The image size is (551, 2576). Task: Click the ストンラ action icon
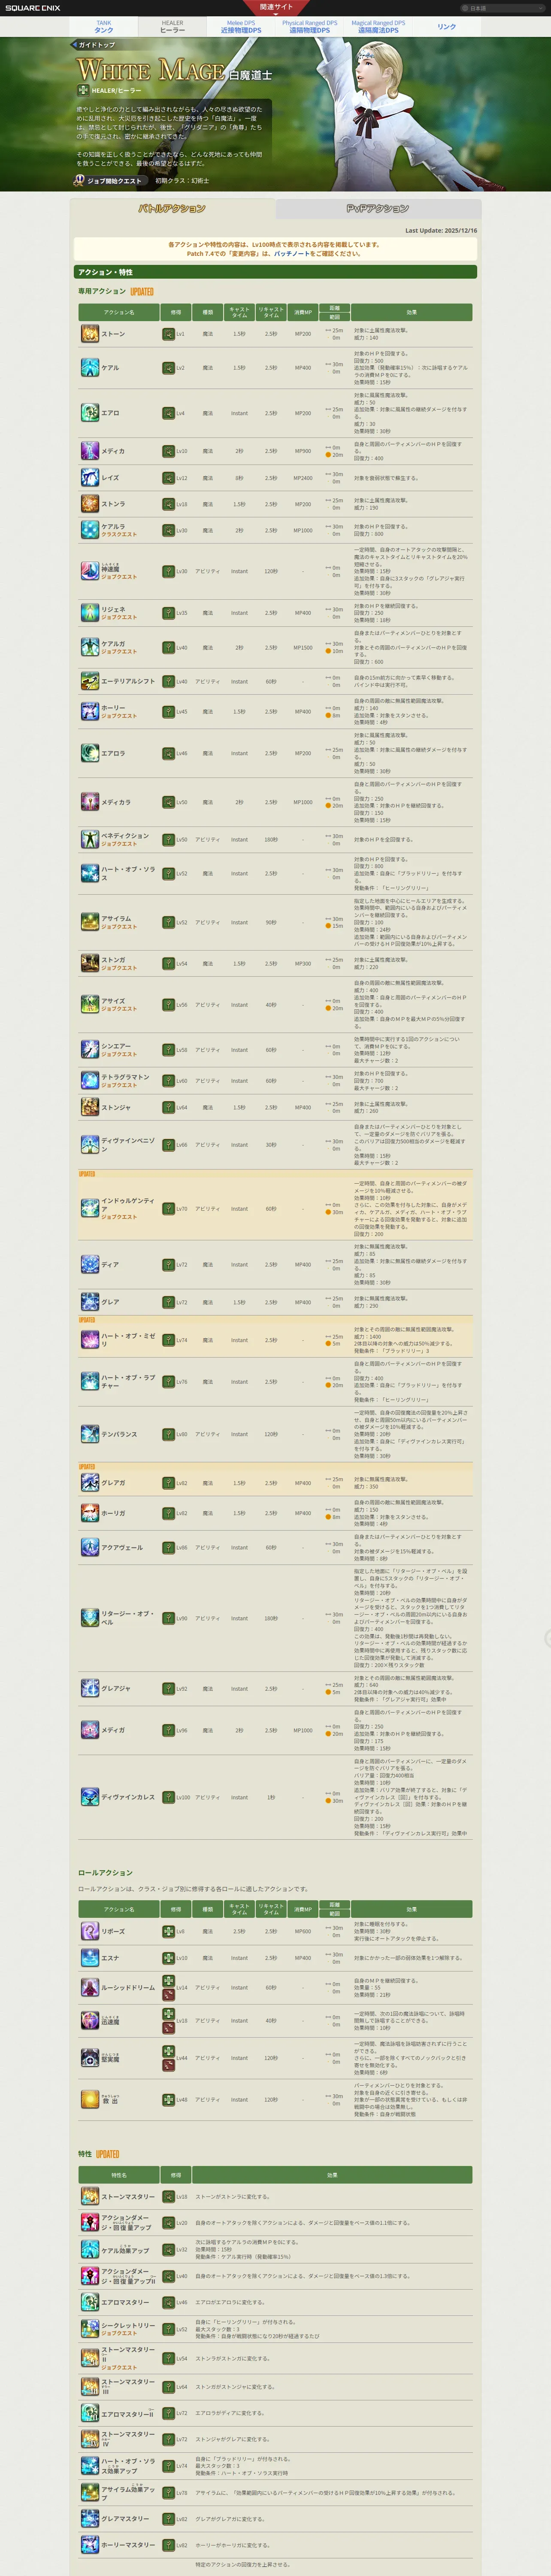pos(90,504)
